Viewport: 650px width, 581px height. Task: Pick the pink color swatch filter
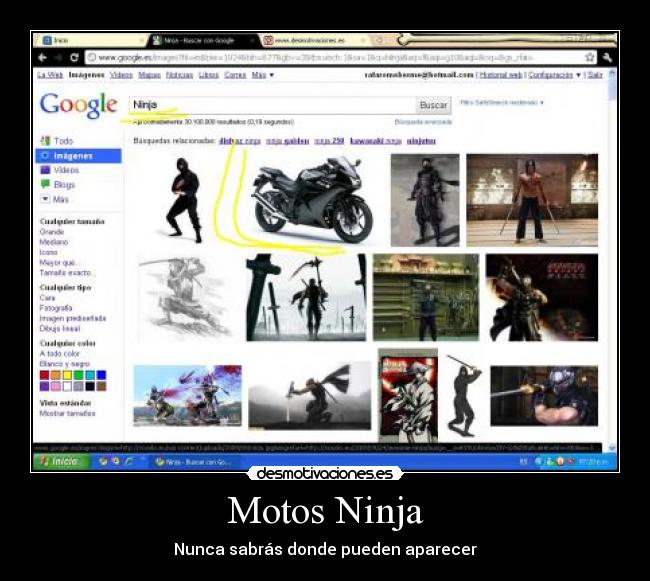click(x=56, y=386)
